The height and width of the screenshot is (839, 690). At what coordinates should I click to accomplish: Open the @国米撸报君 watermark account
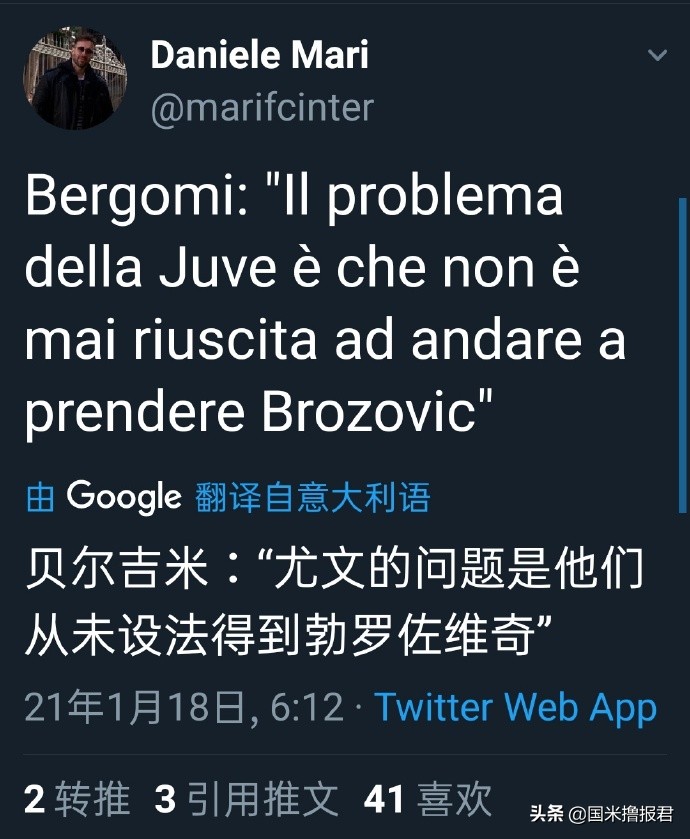click(x=621, y=814)
